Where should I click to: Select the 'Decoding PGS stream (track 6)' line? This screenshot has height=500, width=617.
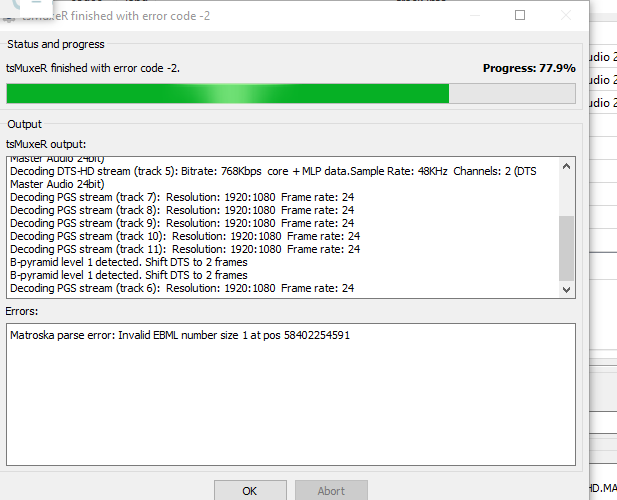pos(182,288)
